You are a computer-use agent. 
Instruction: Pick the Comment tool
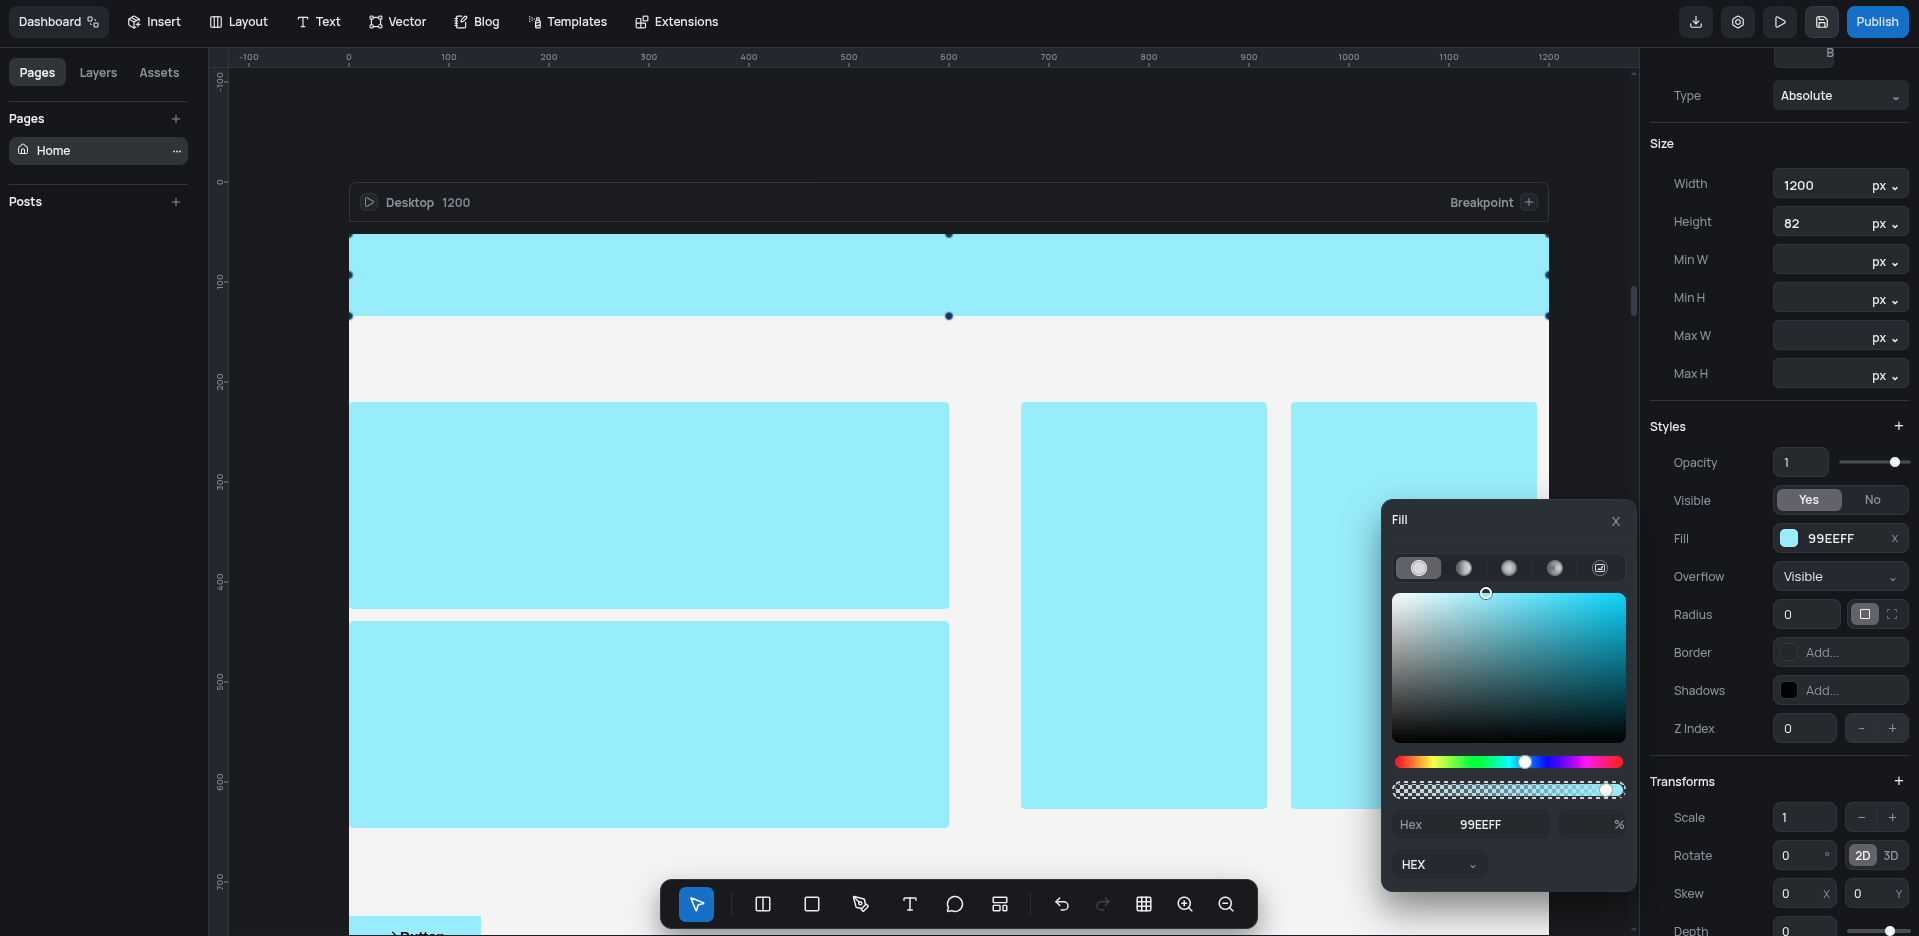[955, 904]
